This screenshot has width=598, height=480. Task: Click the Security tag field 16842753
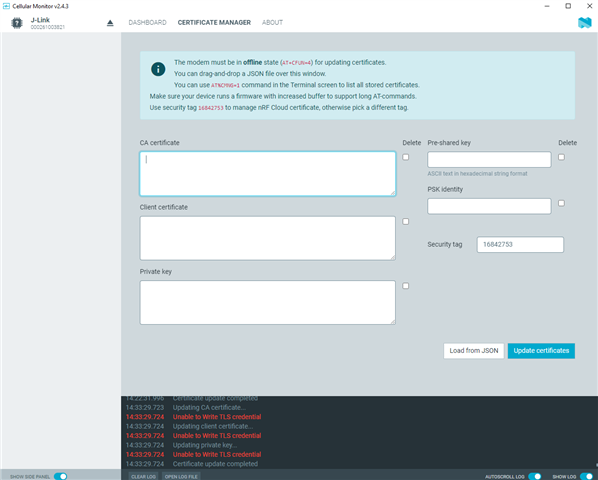coord(520,245)
